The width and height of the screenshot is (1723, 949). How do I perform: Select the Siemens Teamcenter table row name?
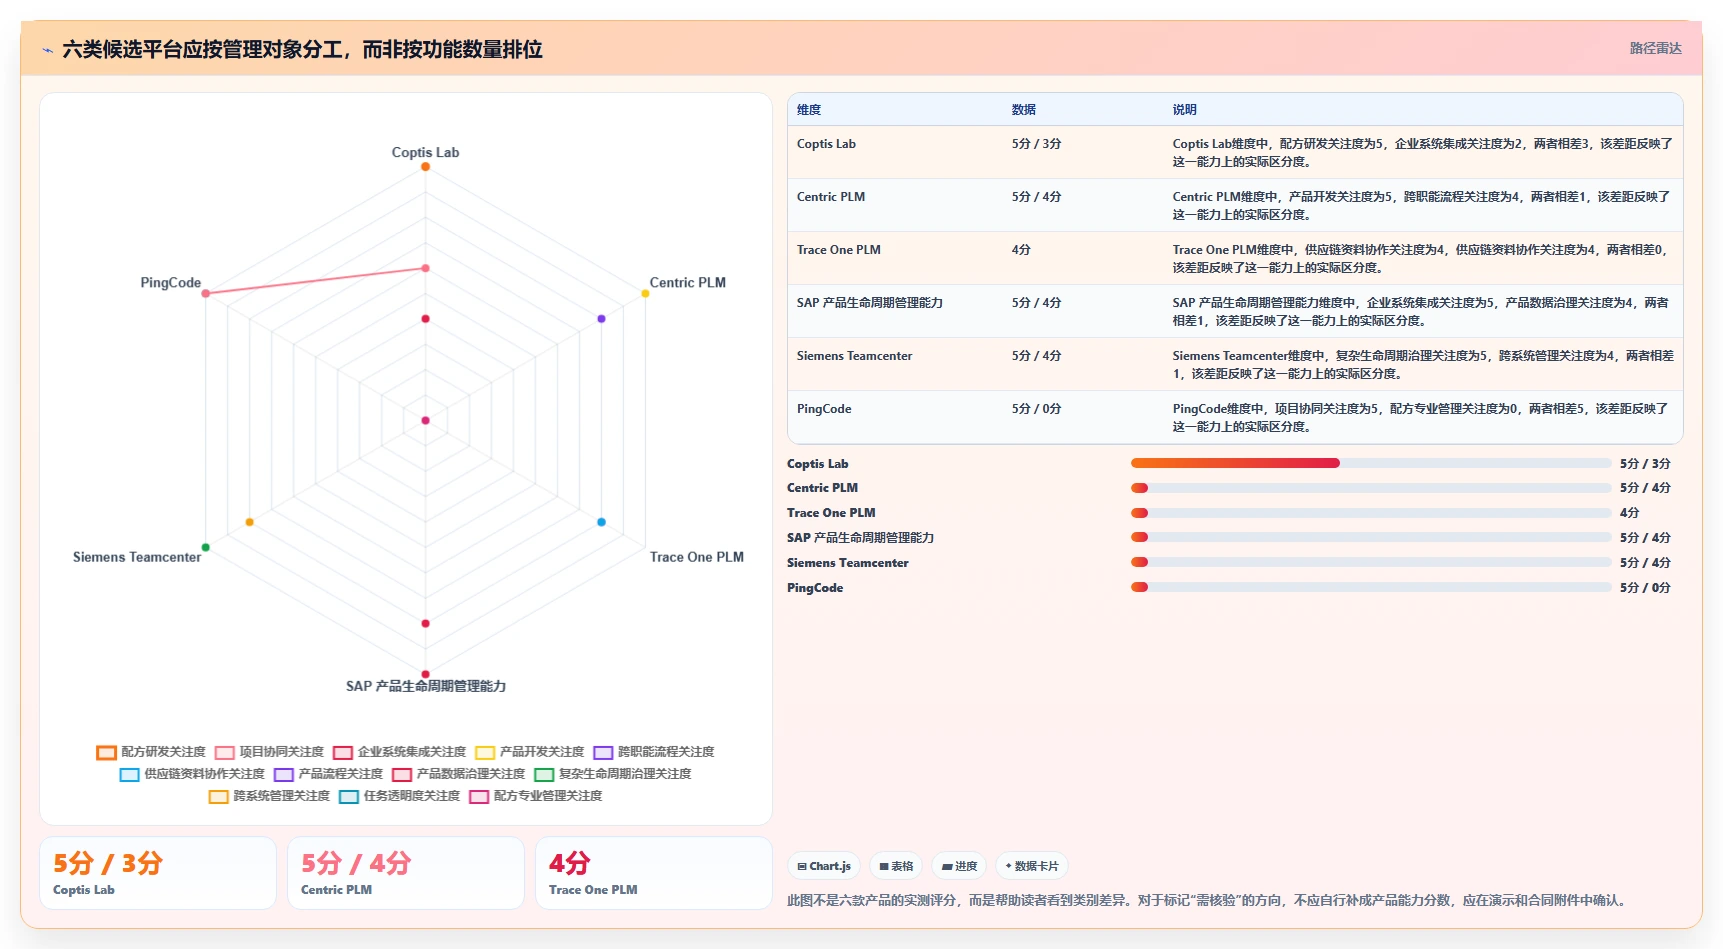855,356
